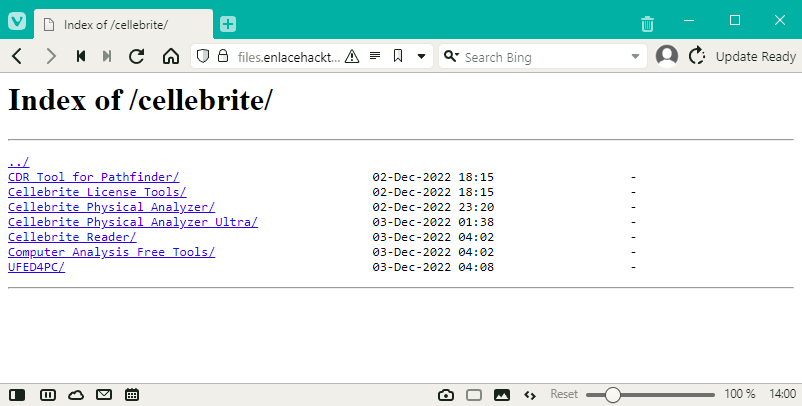Screen dimensions: 802x406
Task: Select the Index of /cellebrite/ tab
Action: [123, 24]
